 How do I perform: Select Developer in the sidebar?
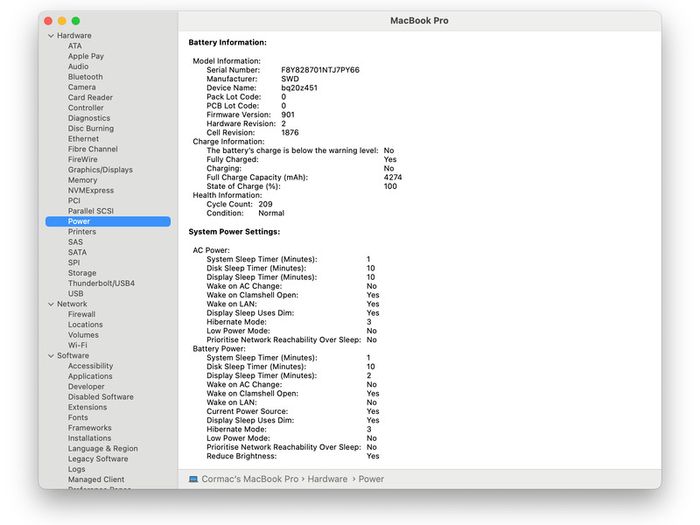[86, 387]
